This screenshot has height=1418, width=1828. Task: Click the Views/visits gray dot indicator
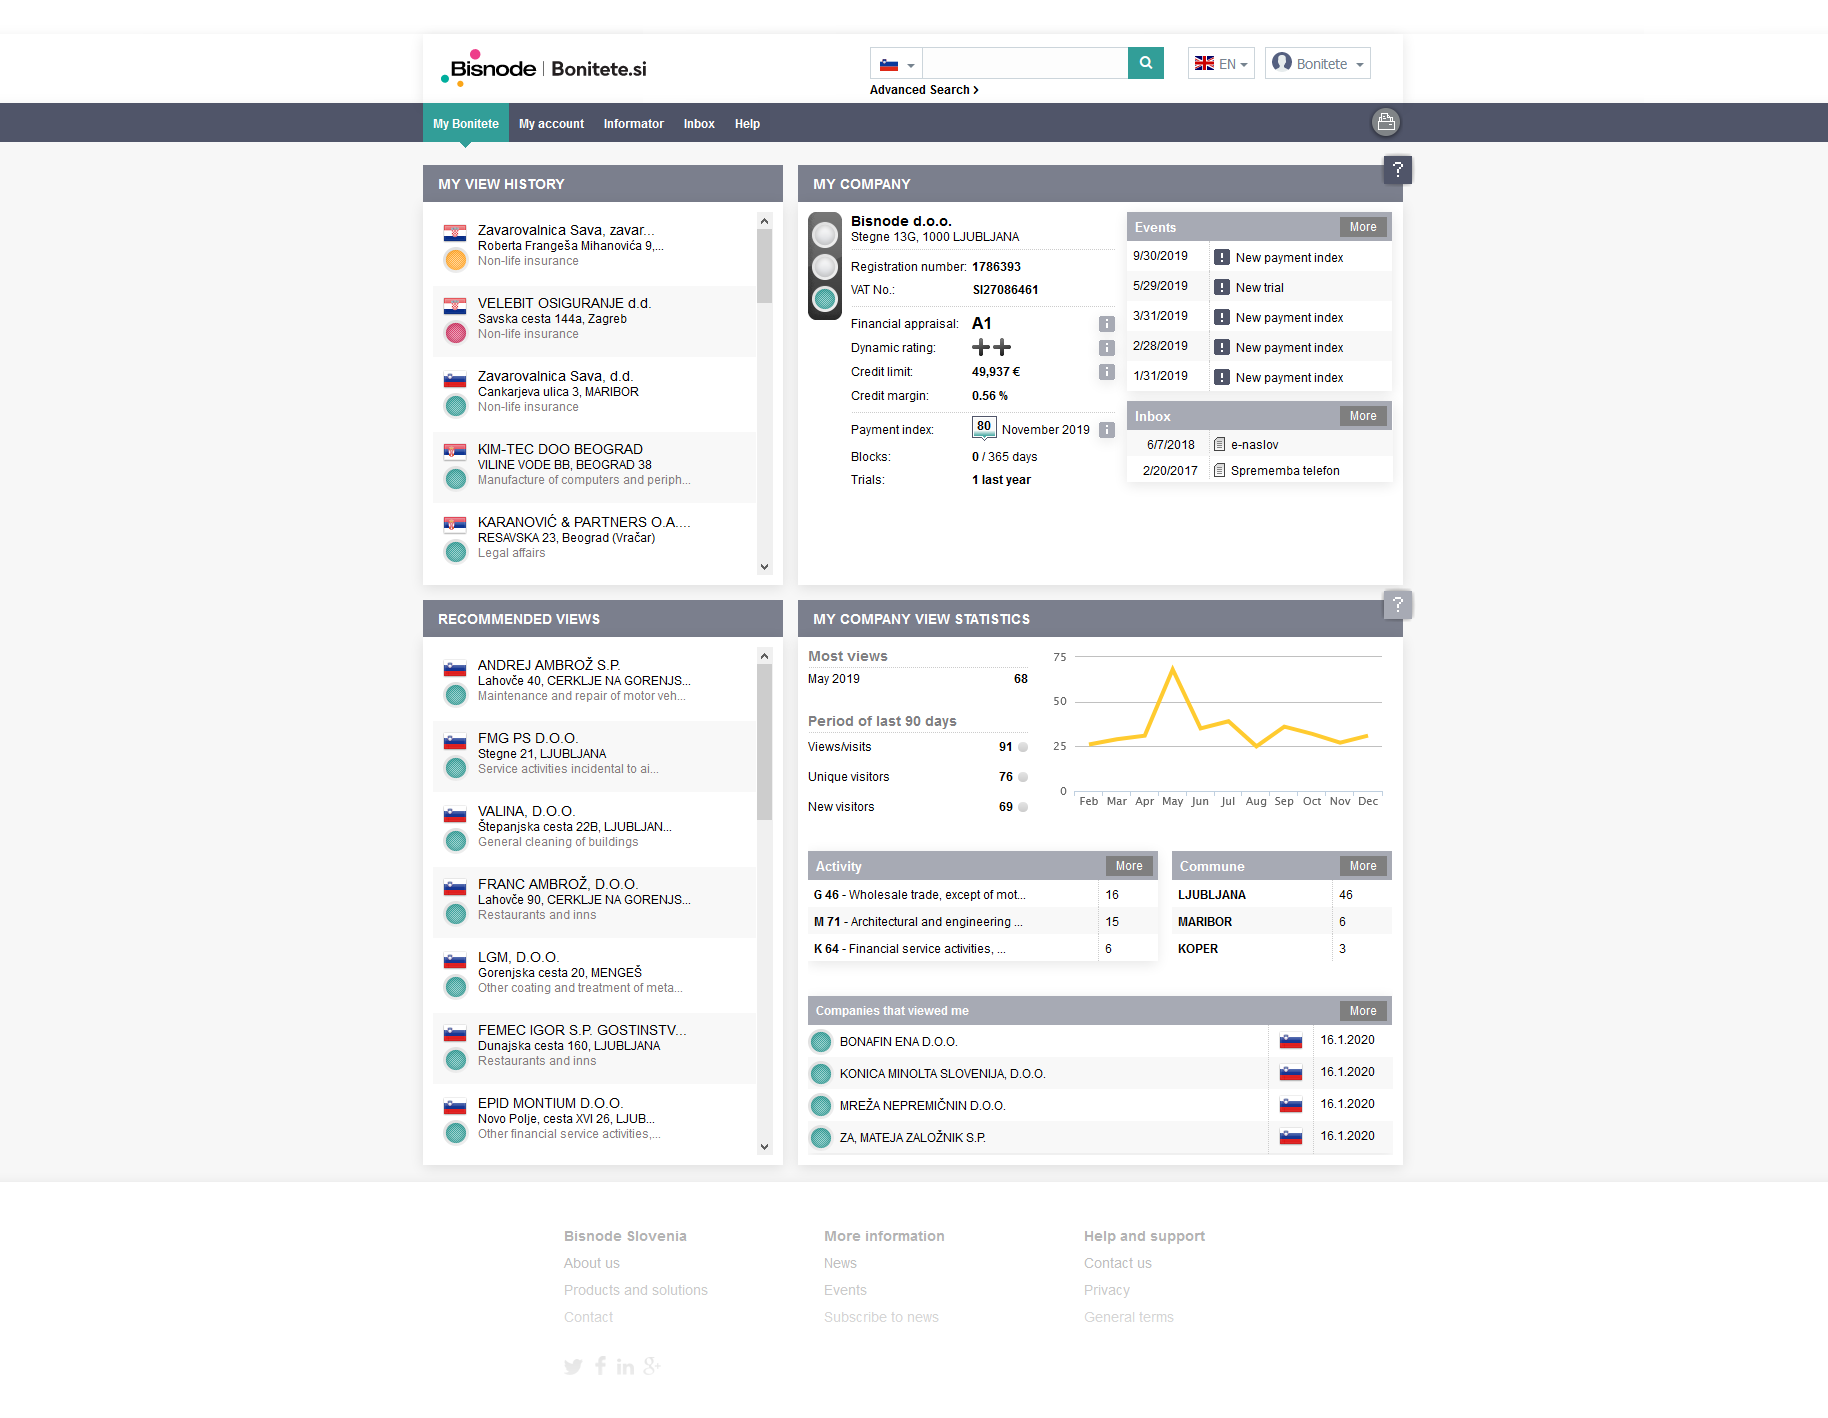point(1023,747)
